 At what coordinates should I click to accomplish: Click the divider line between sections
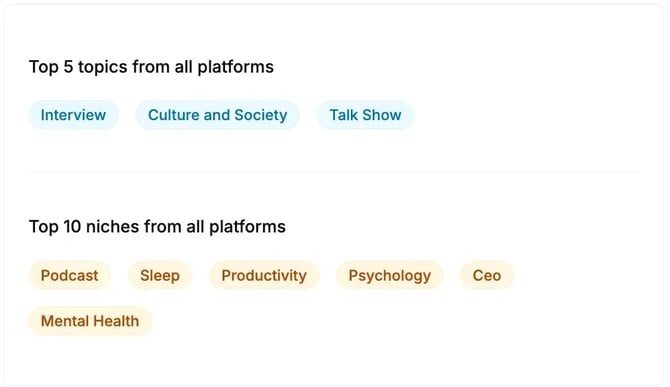coord(333,172)
